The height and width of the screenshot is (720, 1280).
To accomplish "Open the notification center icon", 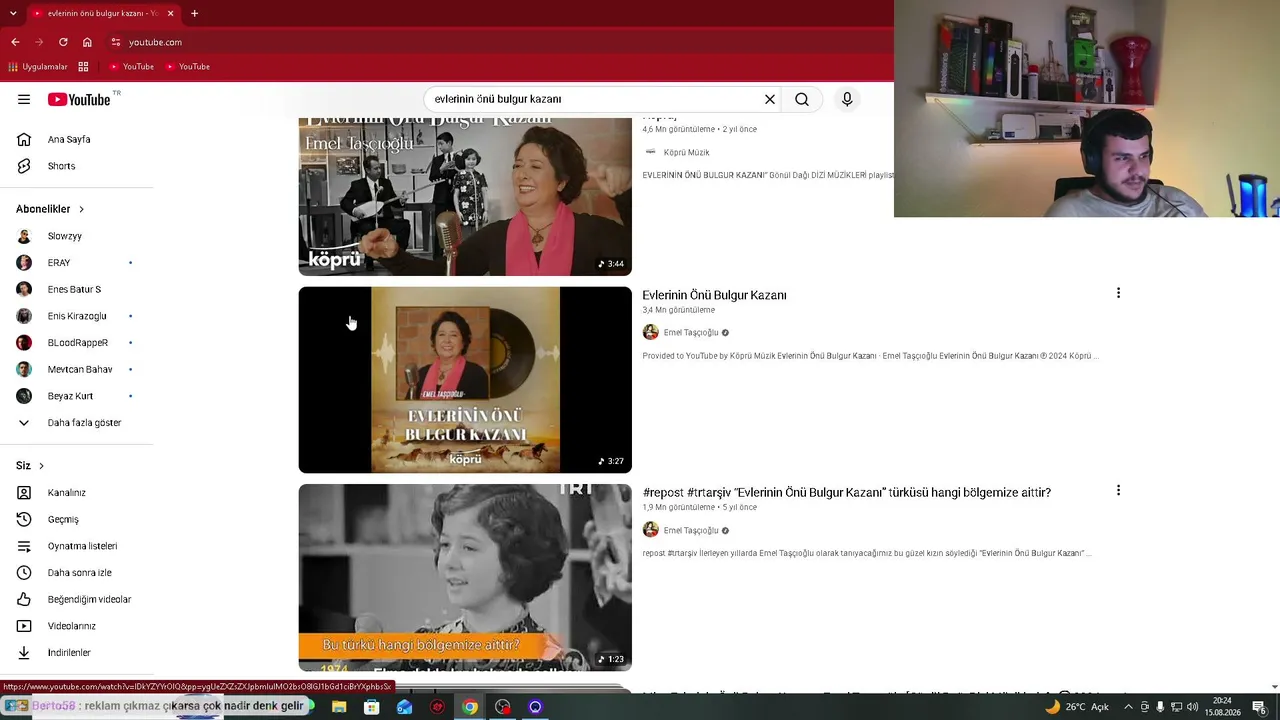I will point(1259,707).
